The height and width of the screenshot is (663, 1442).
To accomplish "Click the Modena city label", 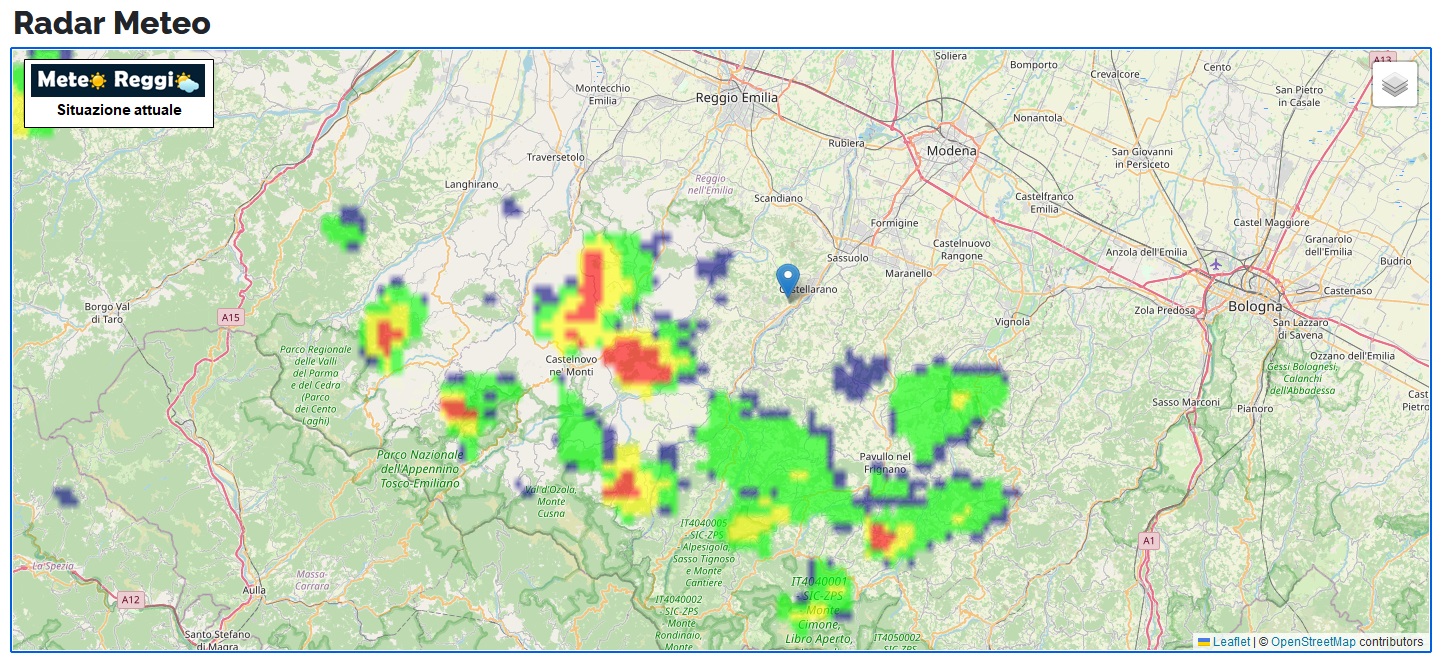I will 951,151.
